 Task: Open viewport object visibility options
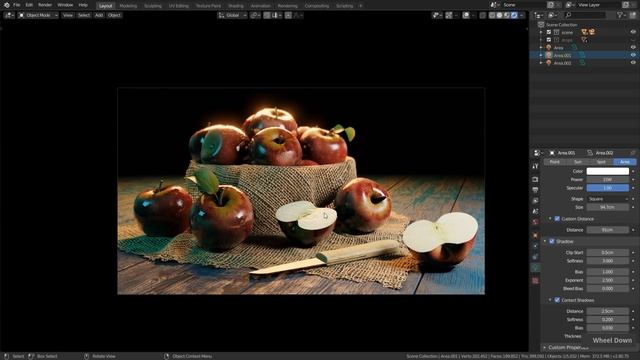click(x=437, y=15)
